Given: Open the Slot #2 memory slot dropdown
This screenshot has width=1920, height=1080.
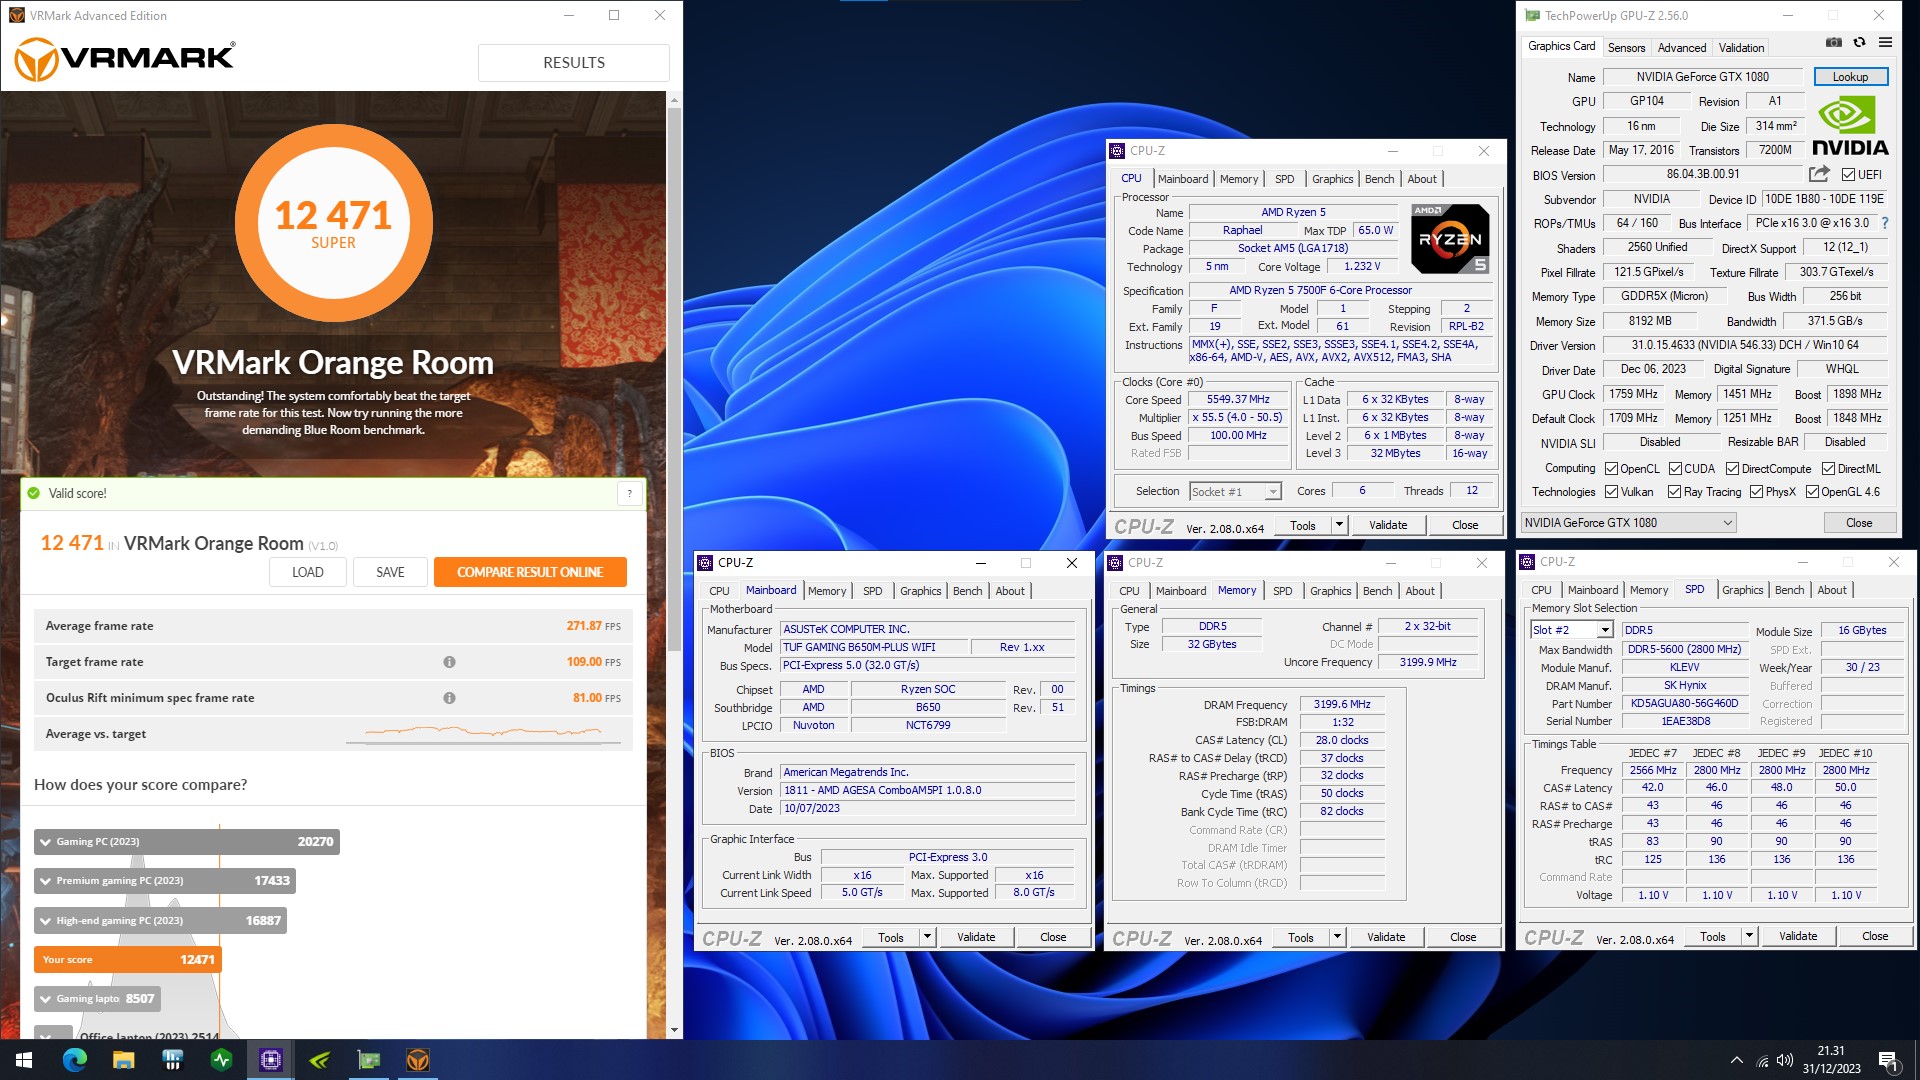Looking at the screenshot, I should pos(1571,630).
